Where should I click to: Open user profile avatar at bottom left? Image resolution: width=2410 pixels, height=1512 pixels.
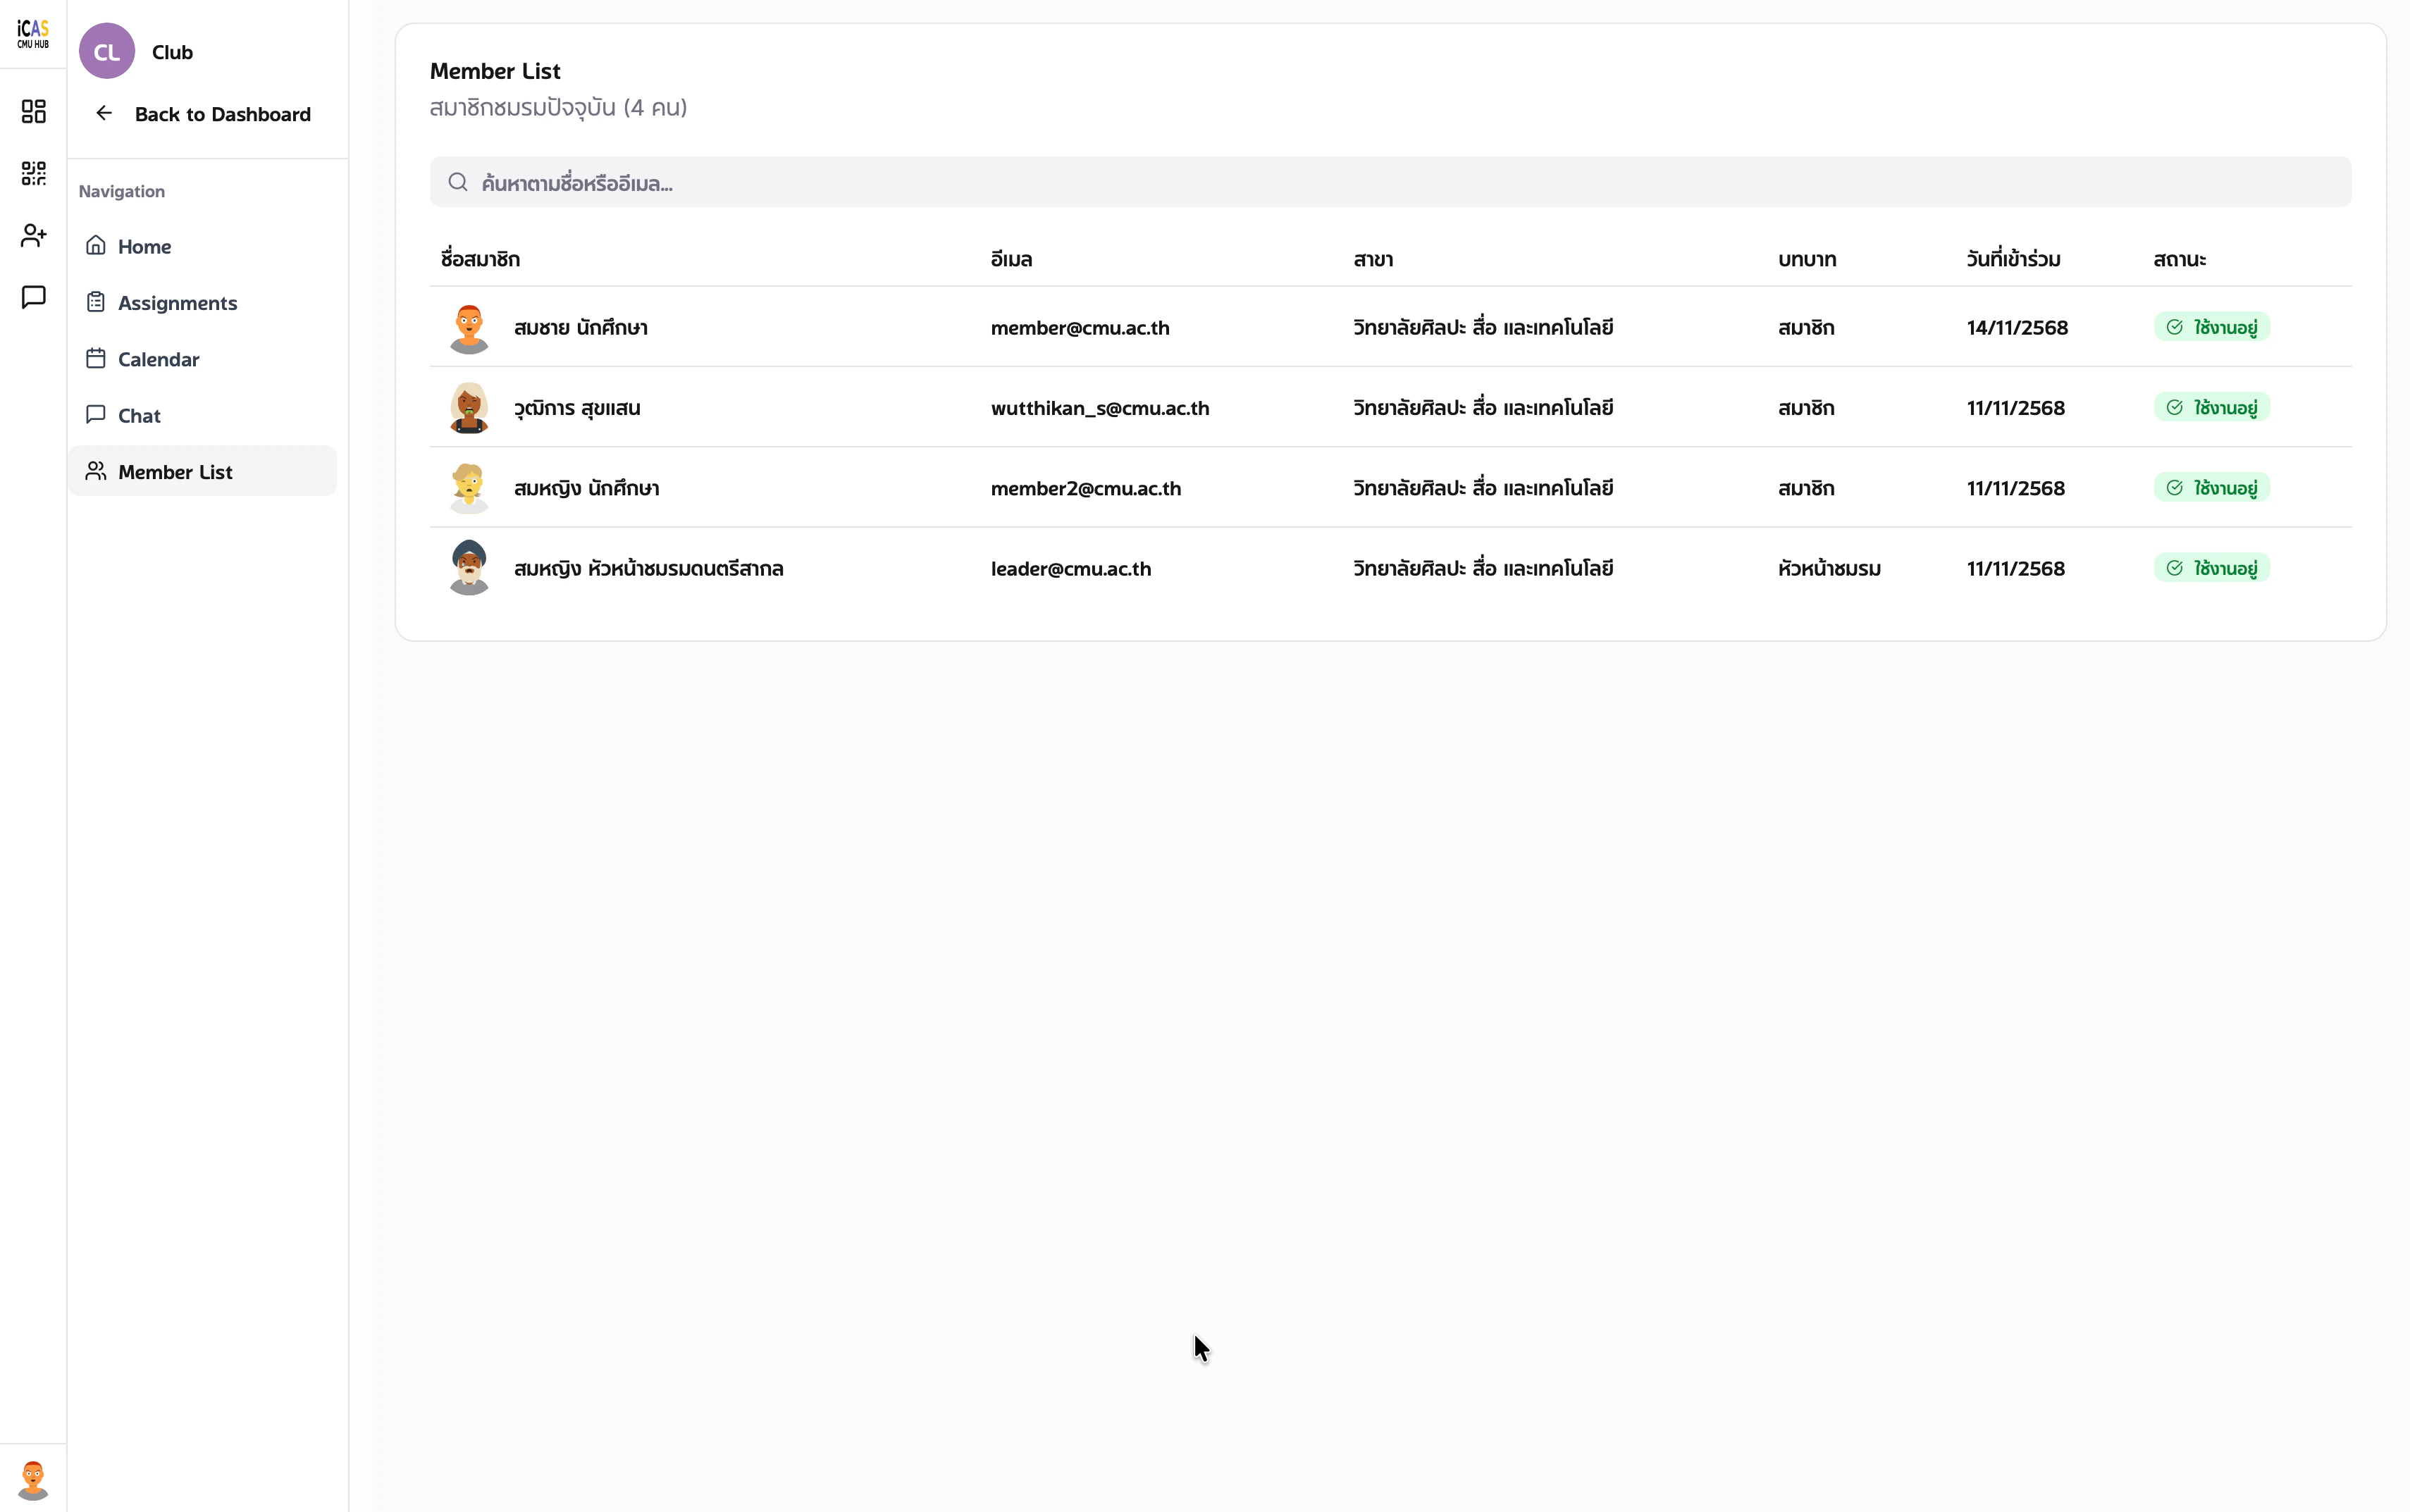tap(33, 1479)
